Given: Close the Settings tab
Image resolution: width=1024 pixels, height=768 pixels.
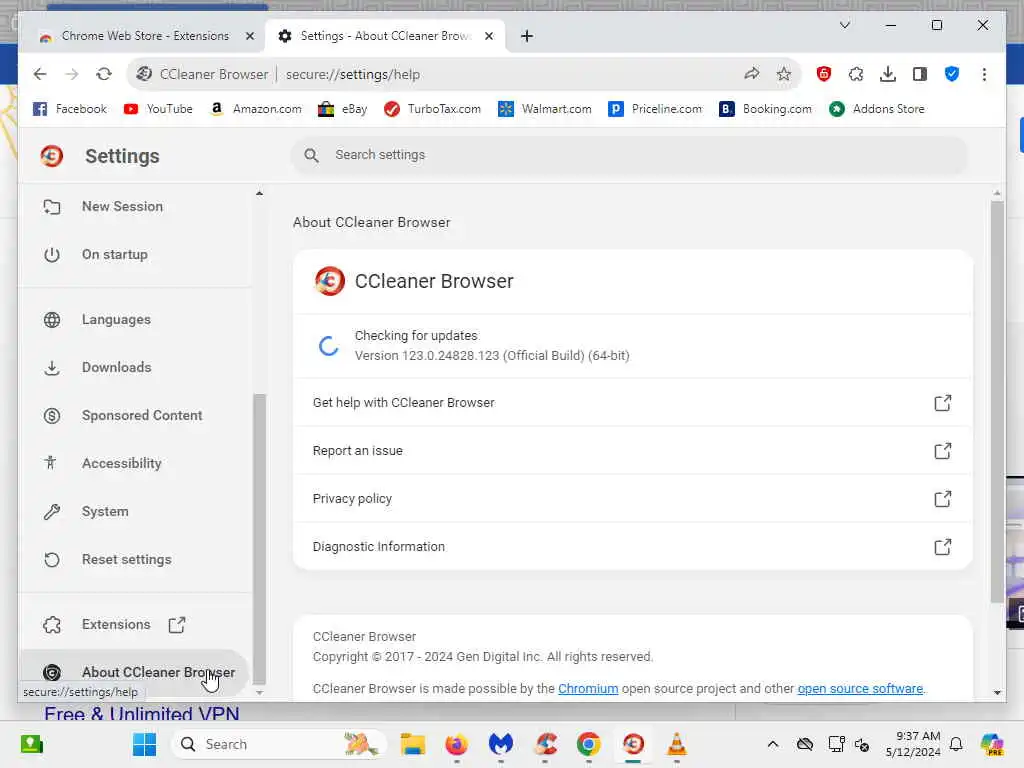Looking at the screenshot, I should click(x=488, y=36).
